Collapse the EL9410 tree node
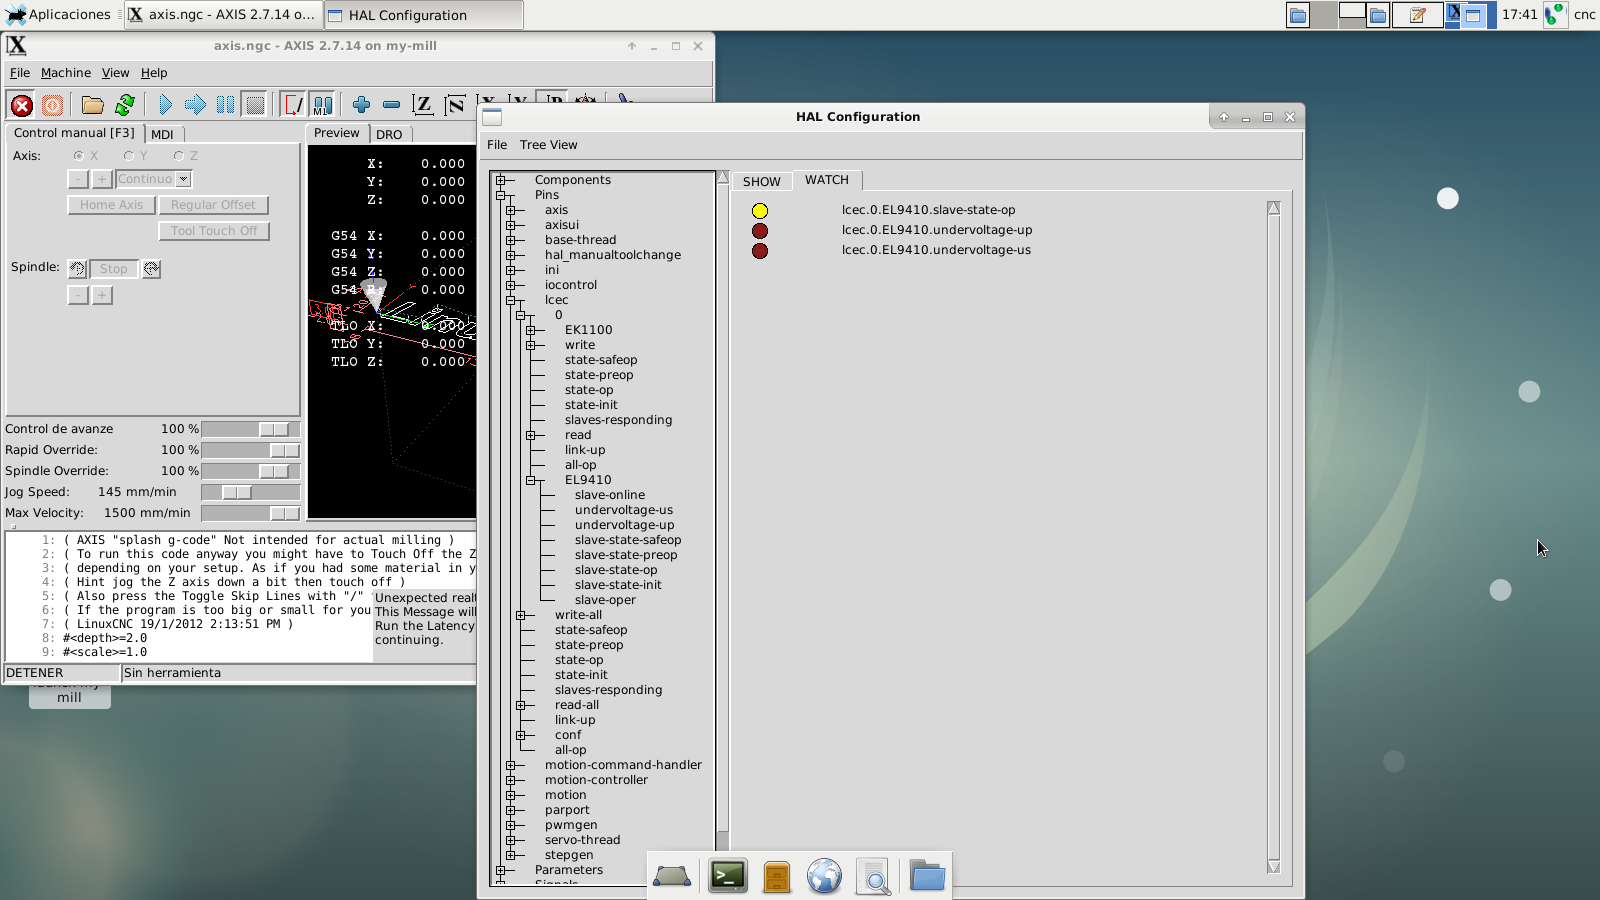Viewport: 1600px width, 900px height. (x=531, y=480)
